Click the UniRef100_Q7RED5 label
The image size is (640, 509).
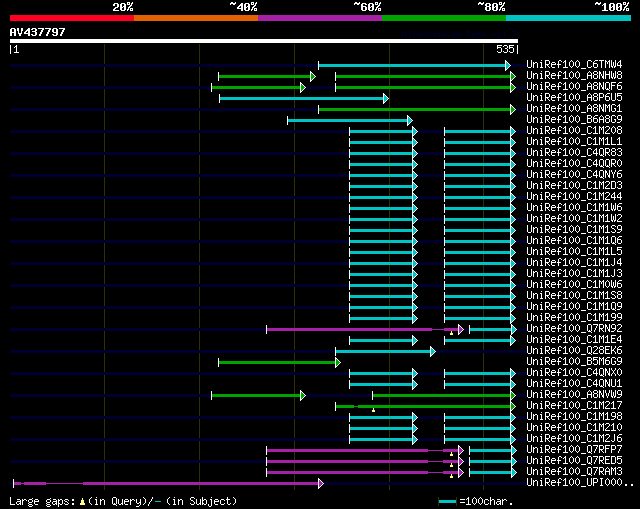[x=574, y=461]
